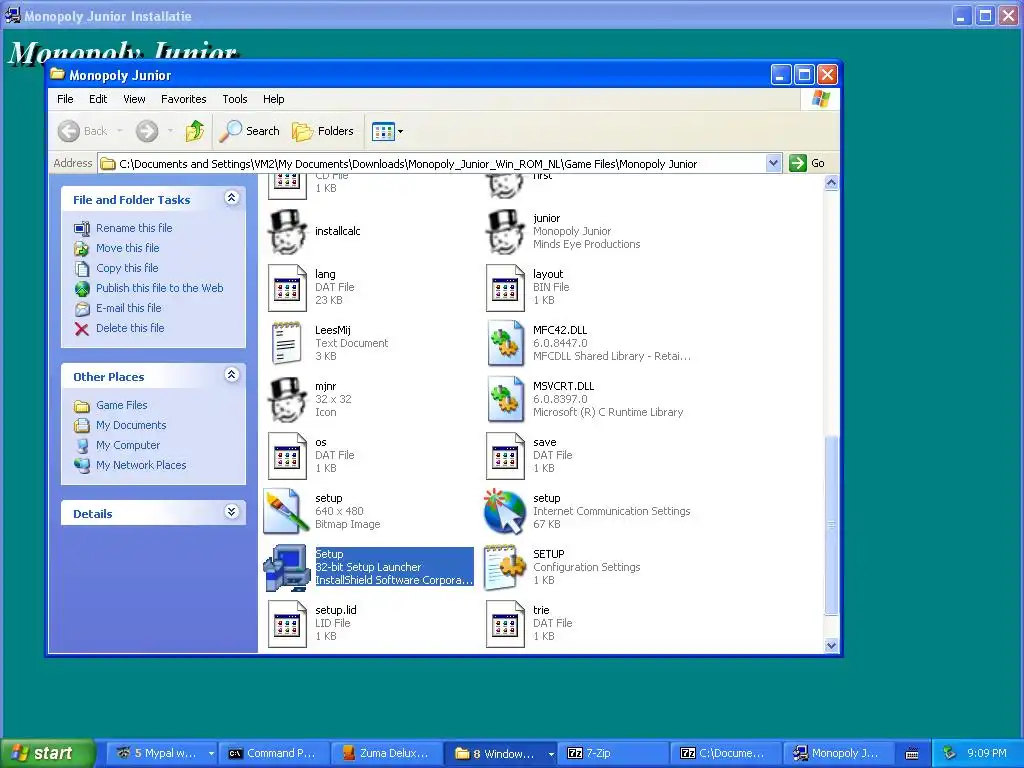Open the File menu
Screen dimensions: 1024x768
(x=65, y=99)
